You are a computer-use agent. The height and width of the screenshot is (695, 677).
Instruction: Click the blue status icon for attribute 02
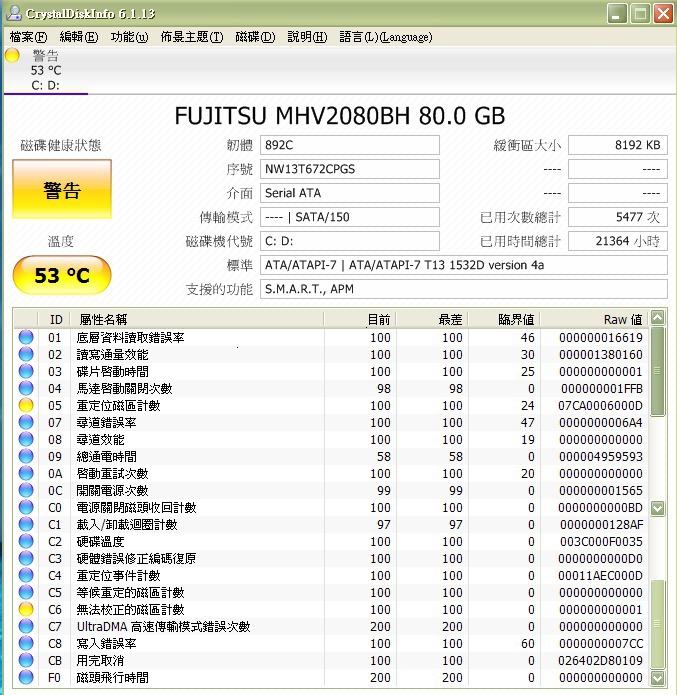(x=26, y=354)
